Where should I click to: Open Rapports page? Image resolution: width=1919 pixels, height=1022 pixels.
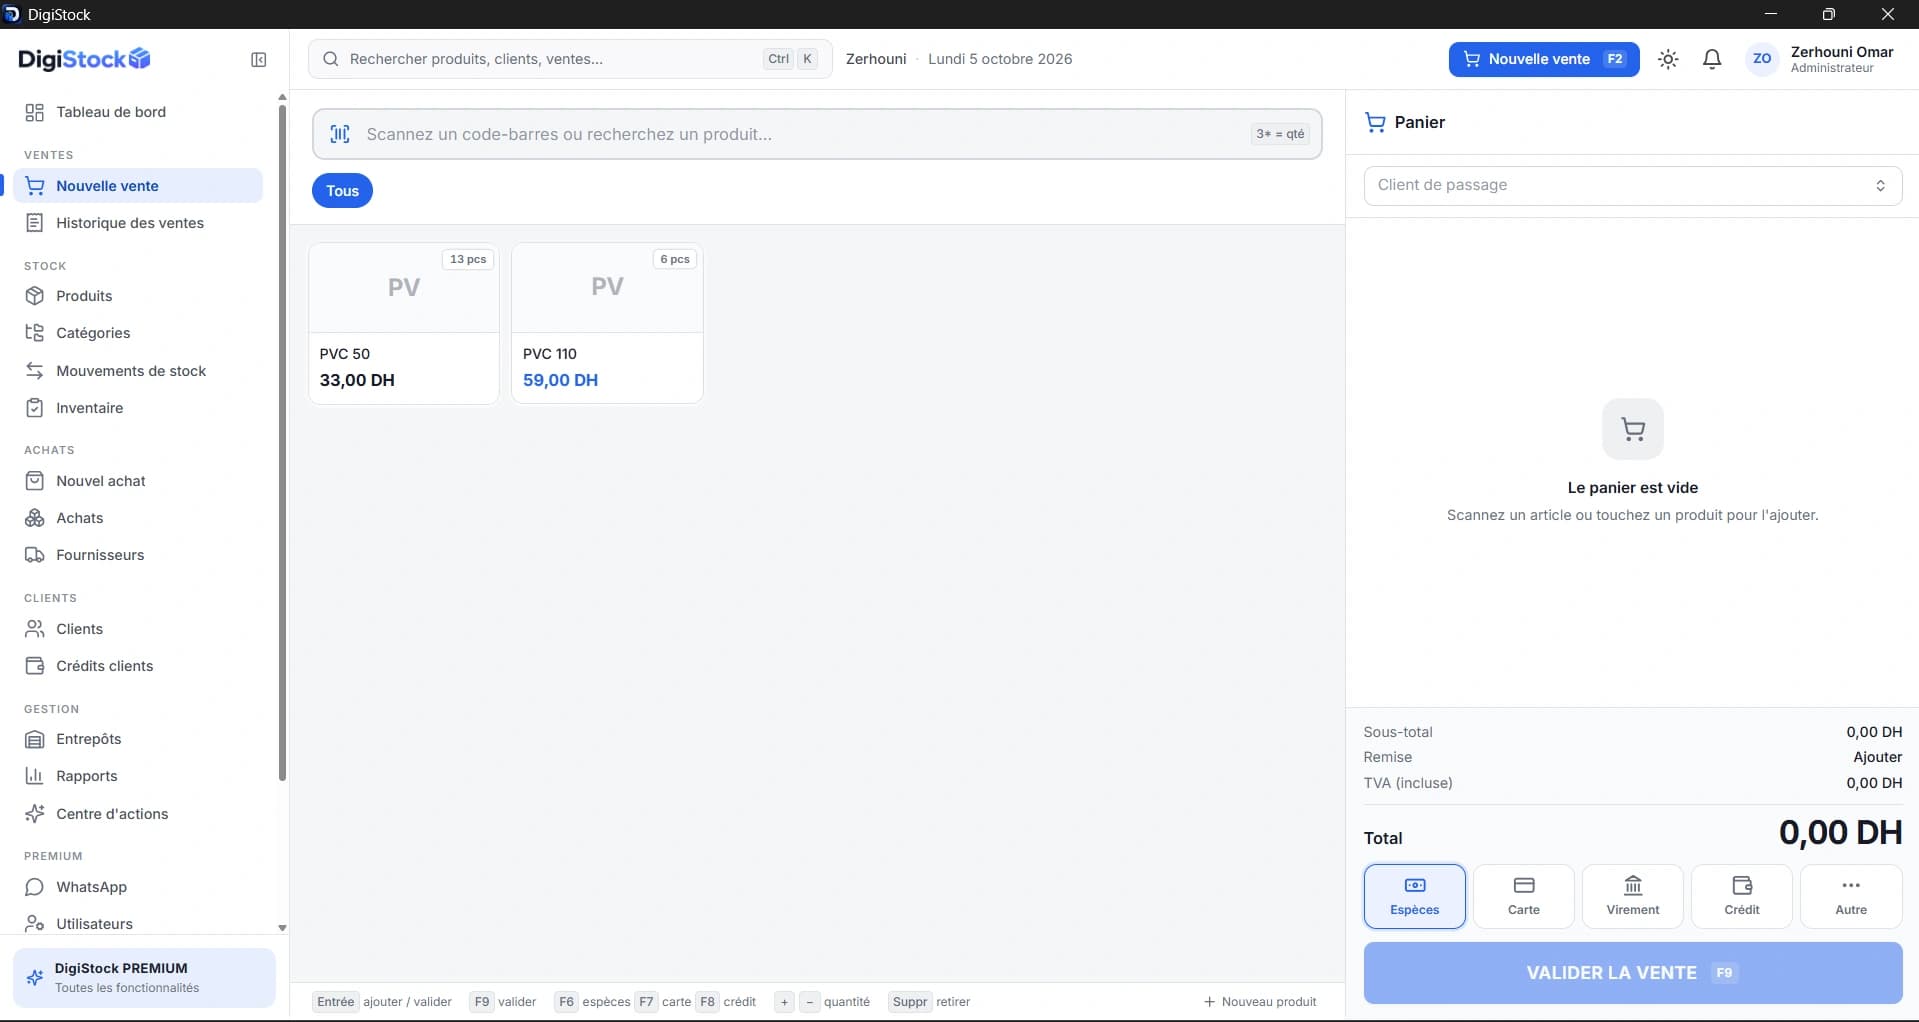[138, 776]
